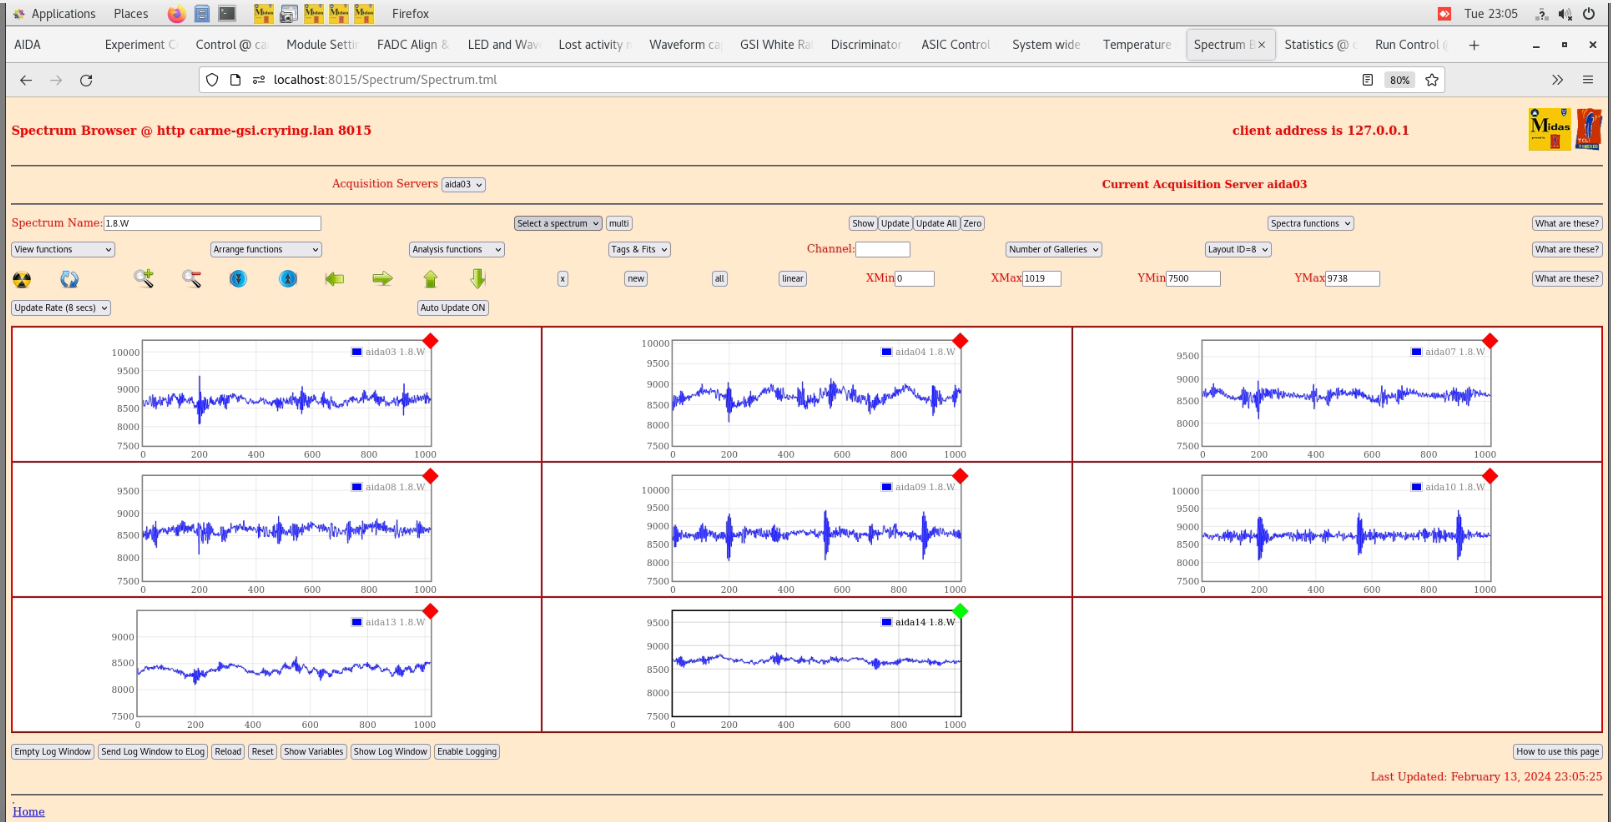Click the zoom out magnifier icon

tap(192, 278)
